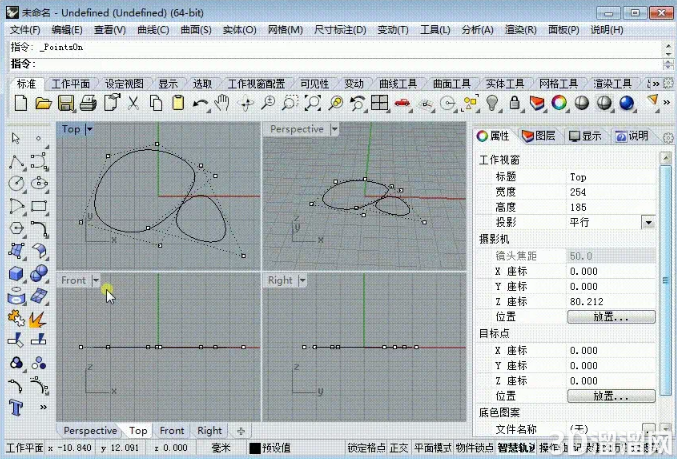Switch to the Perspective viewport tab at bottom

90,431
